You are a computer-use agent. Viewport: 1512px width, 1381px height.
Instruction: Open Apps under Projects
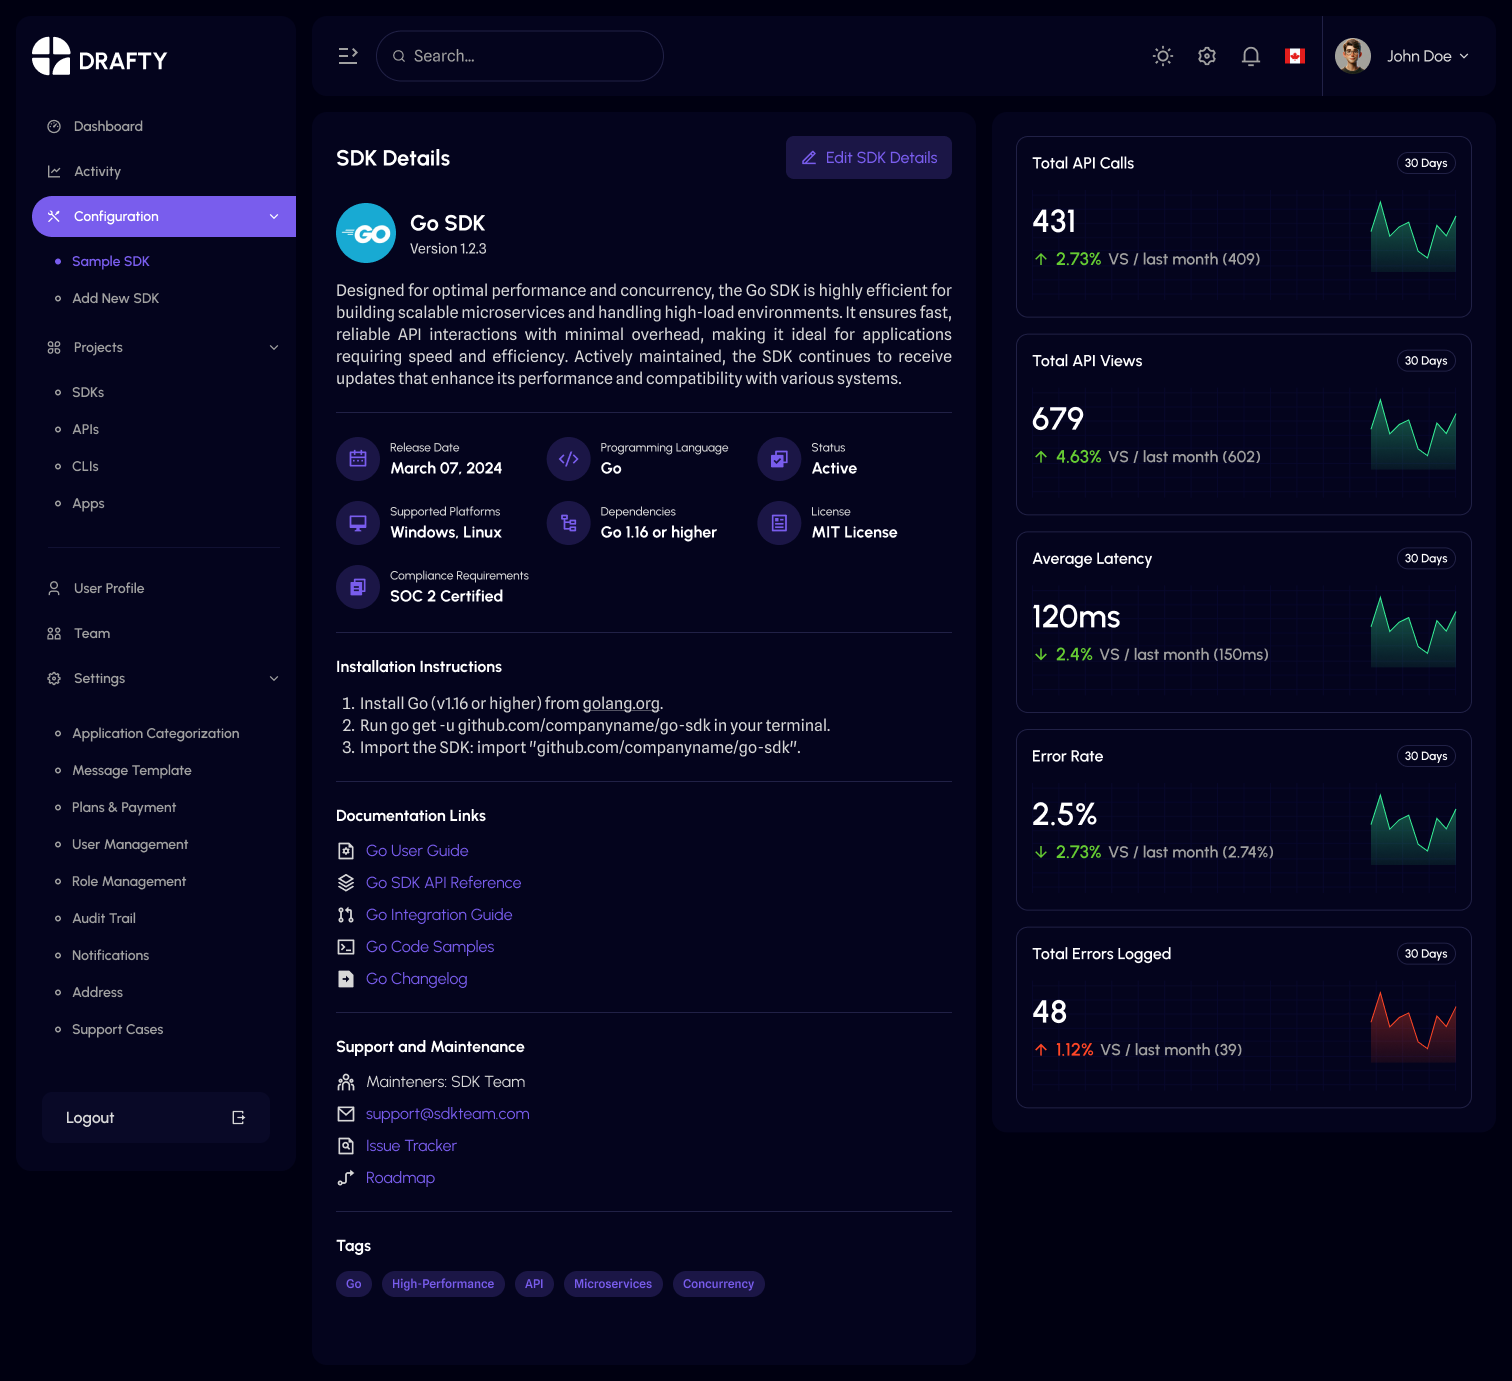[x=88, y=503]
